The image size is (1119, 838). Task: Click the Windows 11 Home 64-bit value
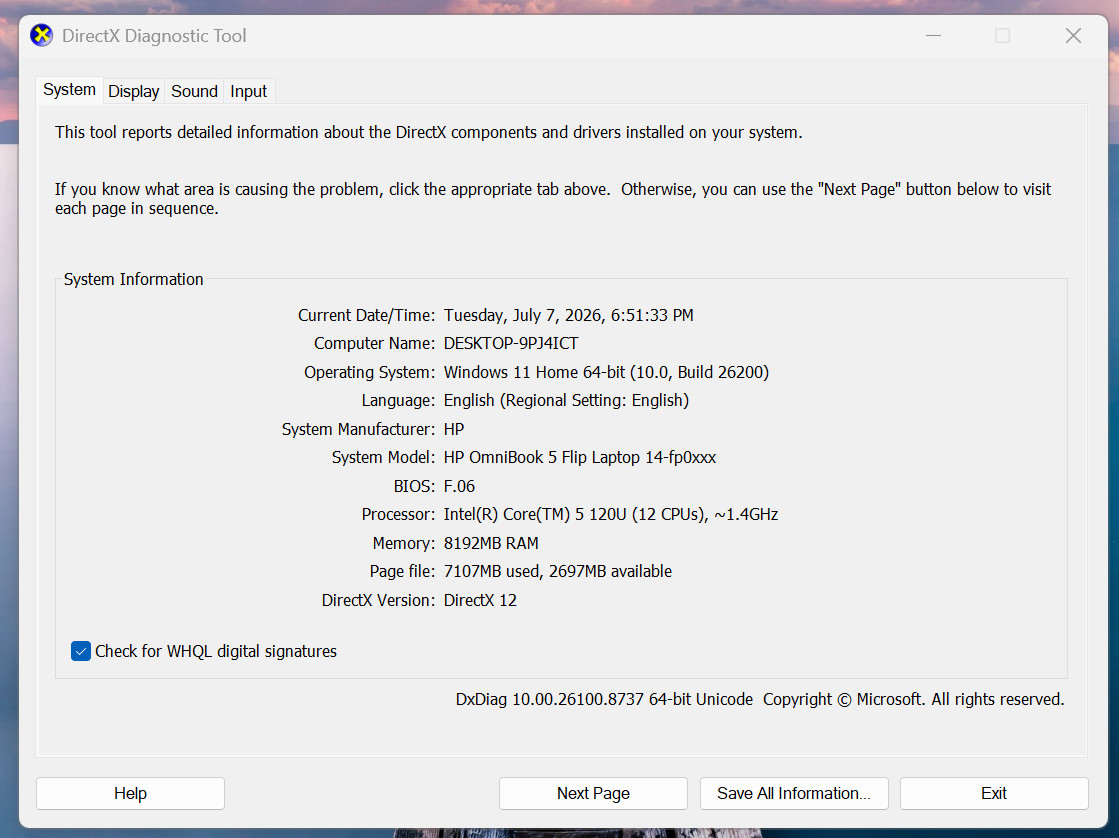pyautogui.click(x=535, y=372)
